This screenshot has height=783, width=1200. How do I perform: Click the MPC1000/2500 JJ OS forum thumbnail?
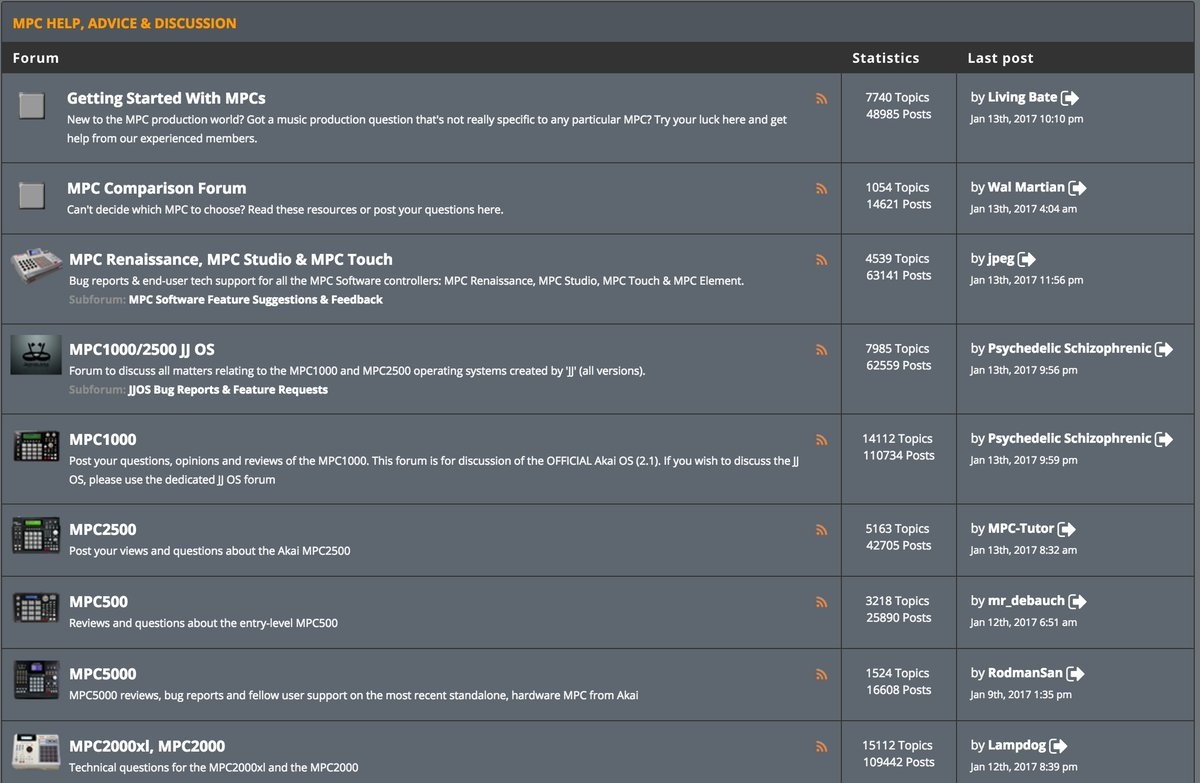pyautogui.click(x=37, y=355)
